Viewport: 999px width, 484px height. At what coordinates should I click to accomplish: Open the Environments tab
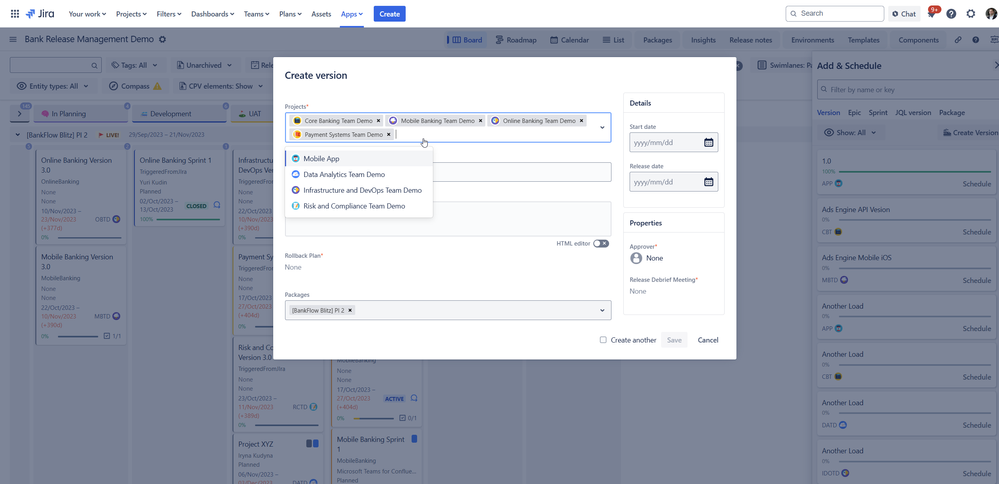(x=812, y=39)
